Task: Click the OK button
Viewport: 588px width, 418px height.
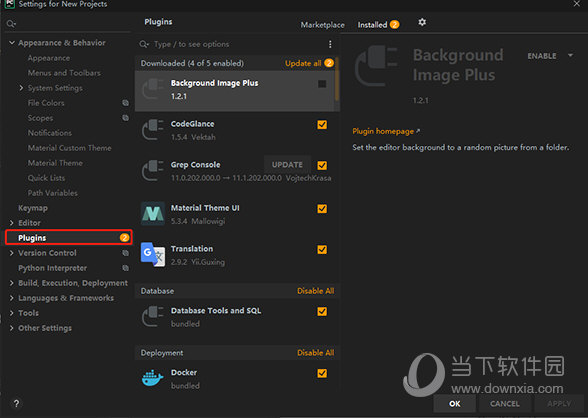Action: tap(454, 404)
